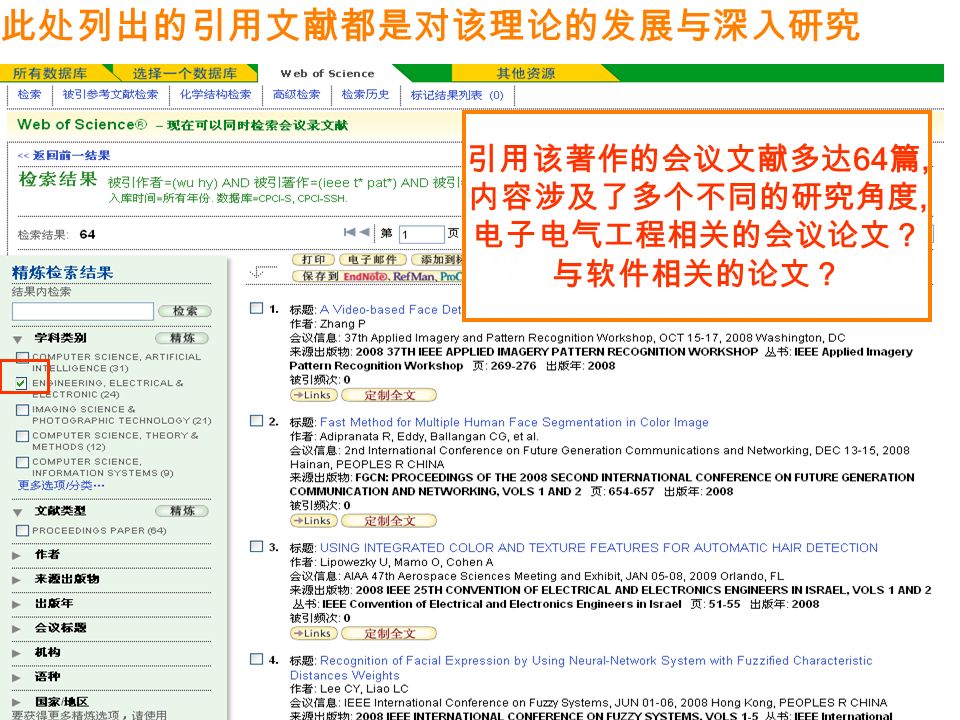Select the checkbox for result 1
The height and width of the screenshot is (720, 960).
click(x=257, y=308)
